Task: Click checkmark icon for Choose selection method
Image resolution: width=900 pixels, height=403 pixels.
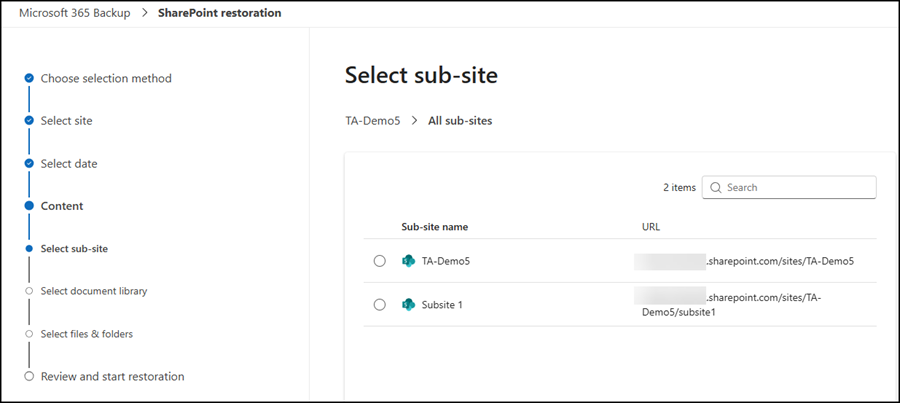Action: coord(29,78)
